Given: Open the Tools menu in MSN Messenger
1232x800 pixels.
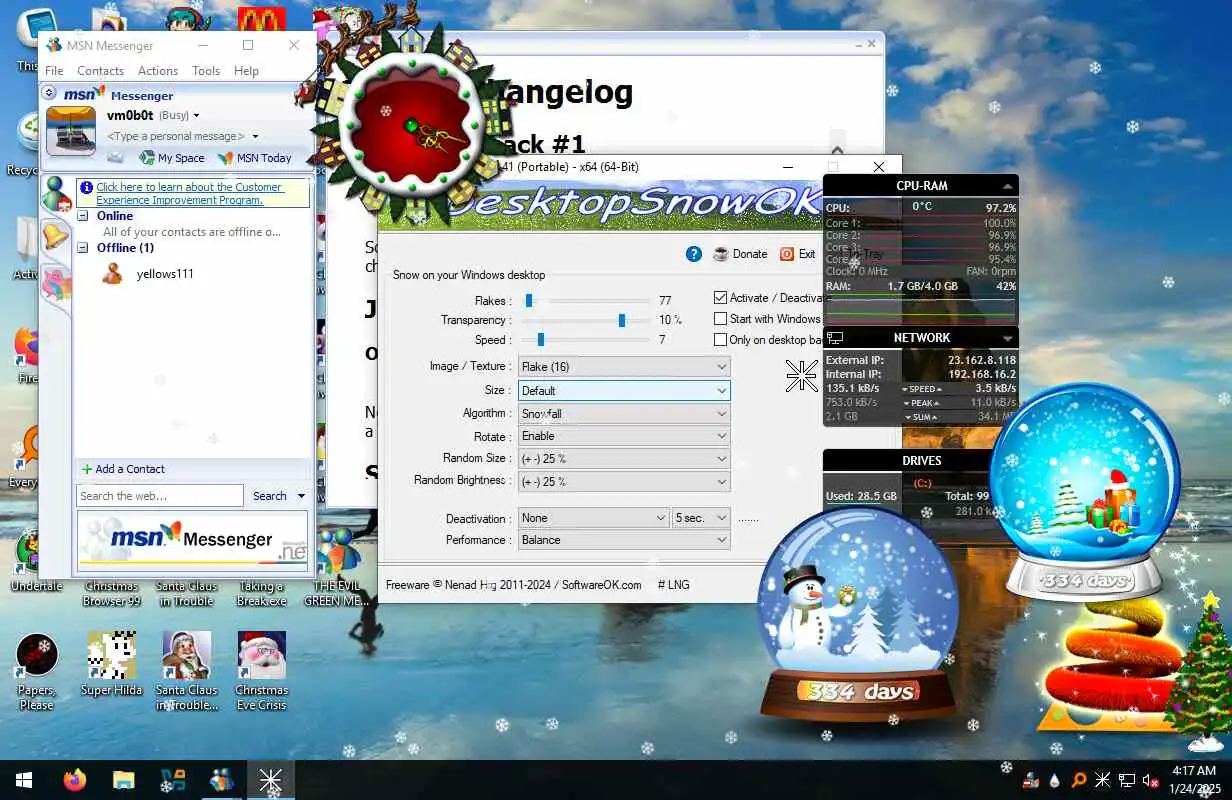Looking at the screenshot, I should [x=206, y=71].
